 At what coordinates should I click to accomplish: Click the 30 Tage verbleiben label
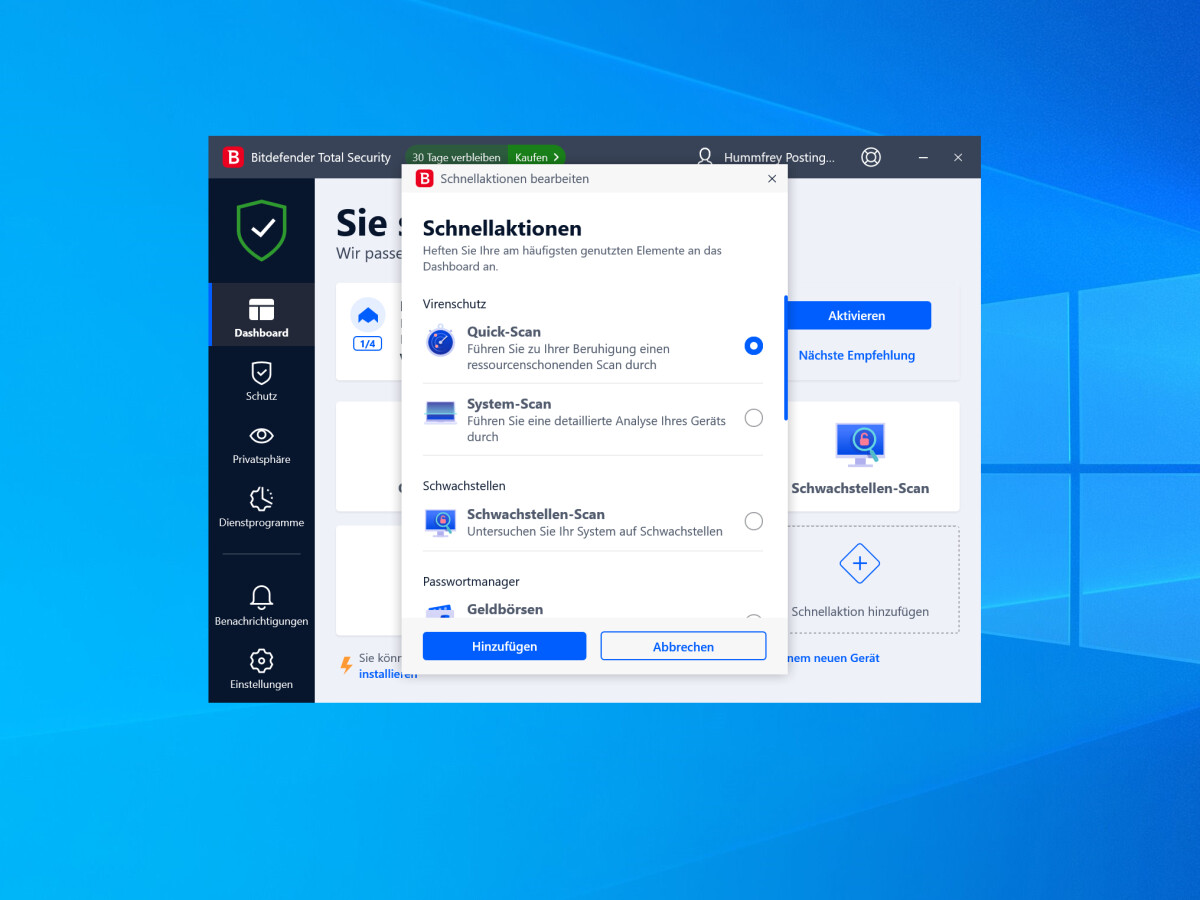point(457,157)
